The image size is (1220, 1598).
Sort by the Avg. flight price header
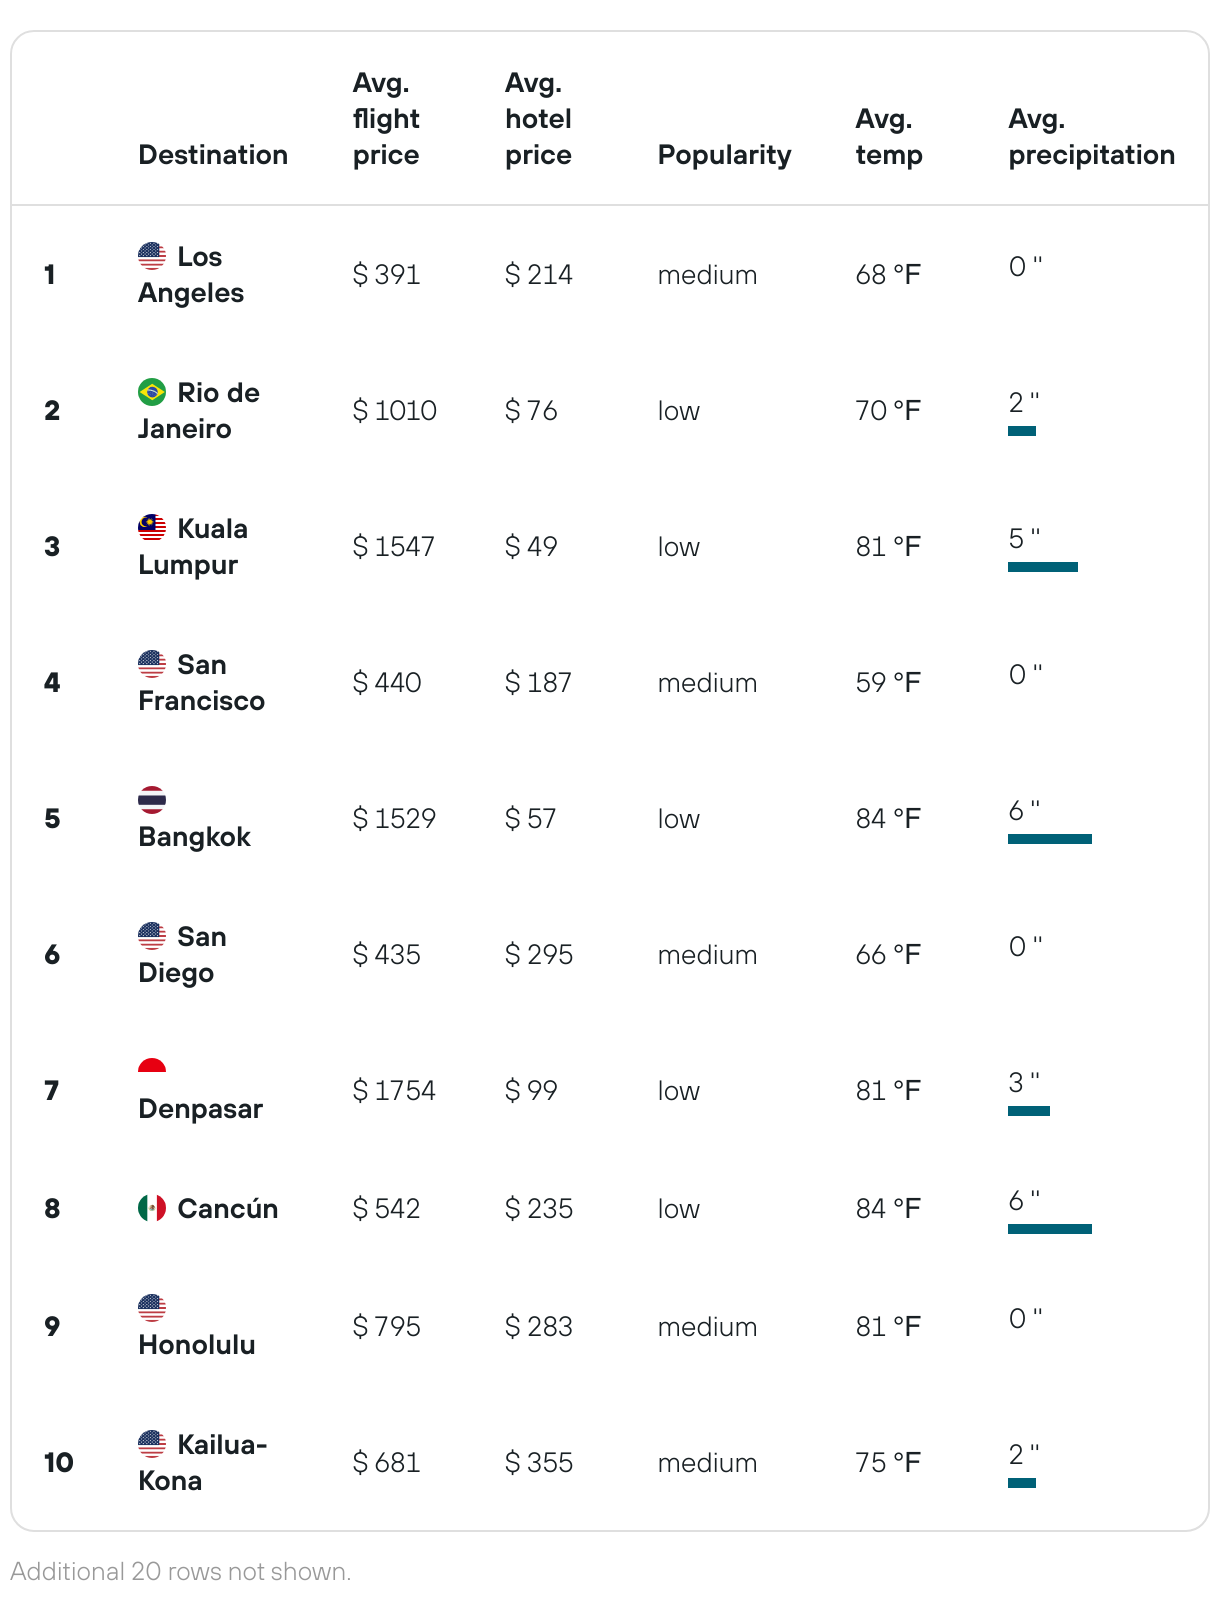pyautogui.click(x=386, y=119)
